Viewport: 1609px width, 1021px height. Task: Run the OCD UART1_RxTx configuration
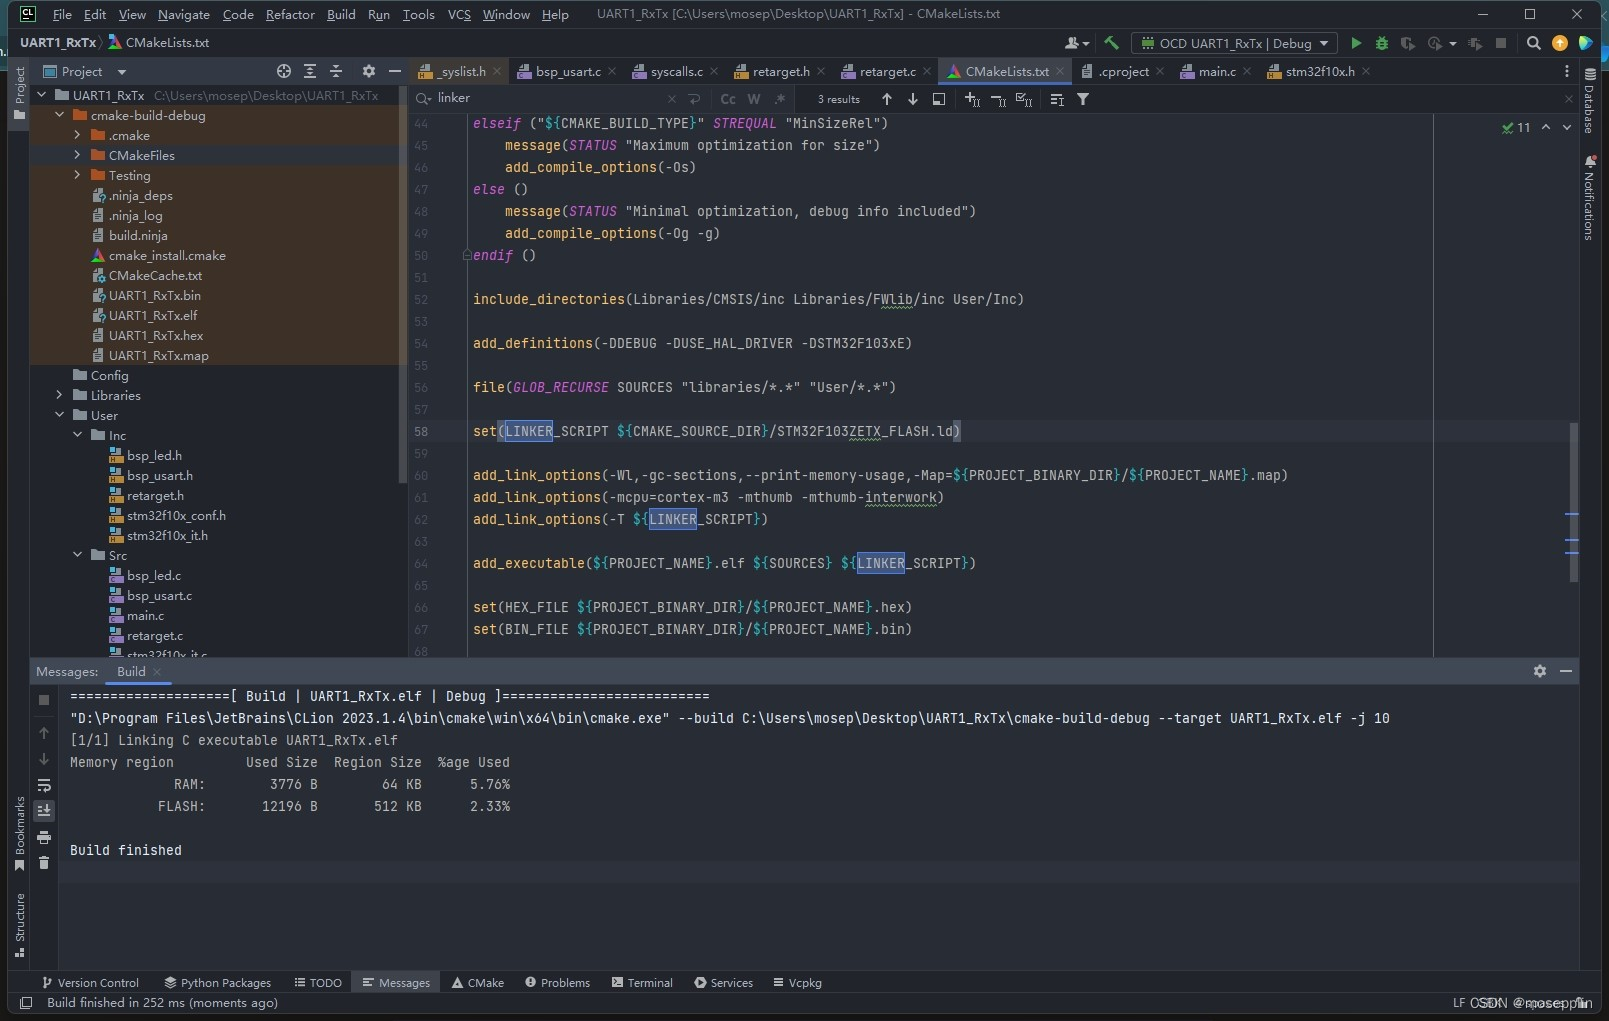pyautogui.click(x=1355, y=44)
